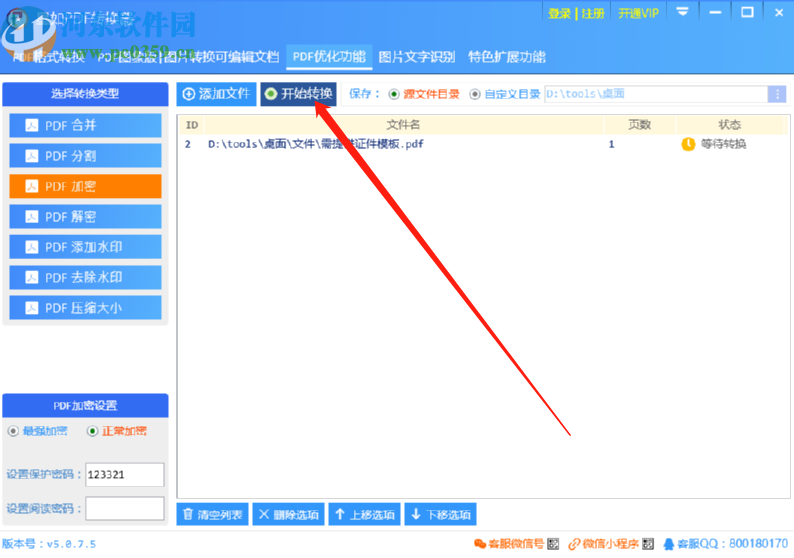The image size is (794, 558).
Task: Click the trash icon on 清空列表
Action: coord(188,514)
